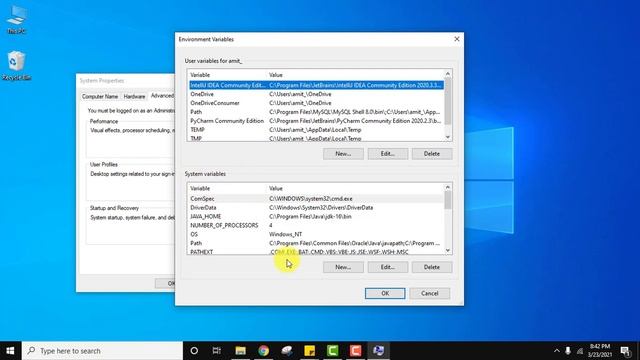Click the System variables scrollbar thumb
This screenshot has width=640, height=360.
point(448,200)
